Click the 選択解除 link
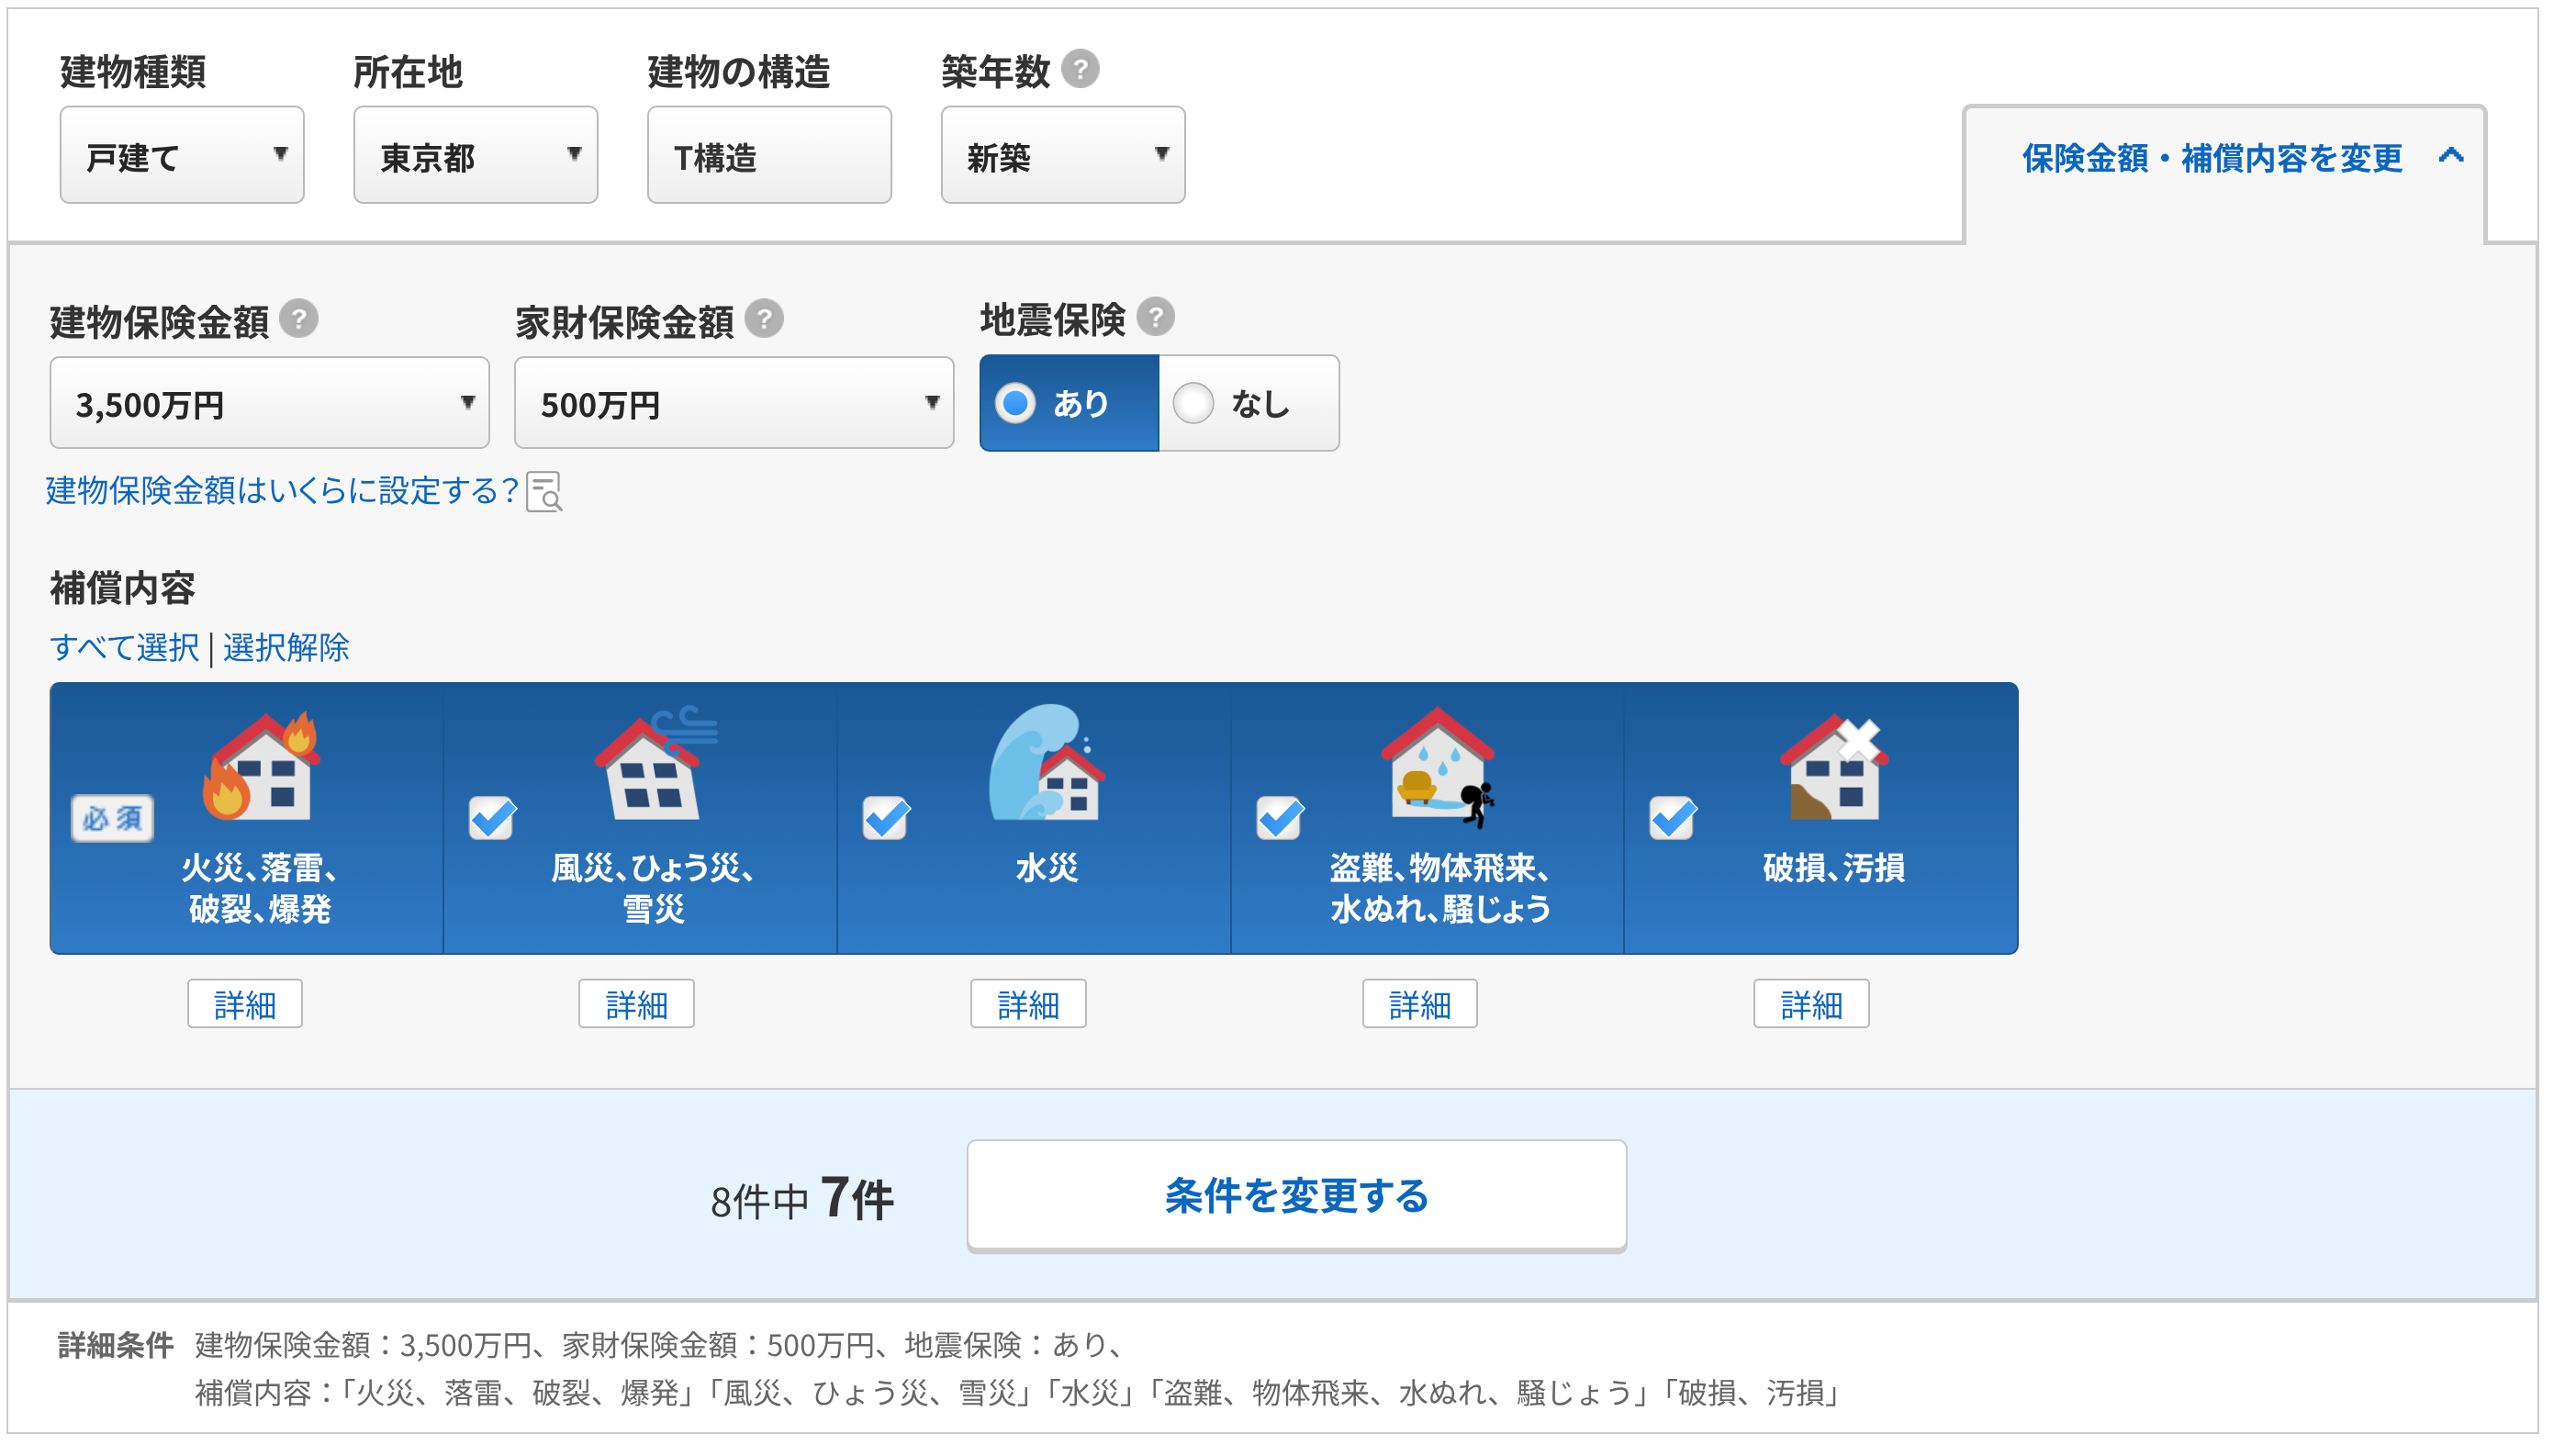 coord(286,648)
